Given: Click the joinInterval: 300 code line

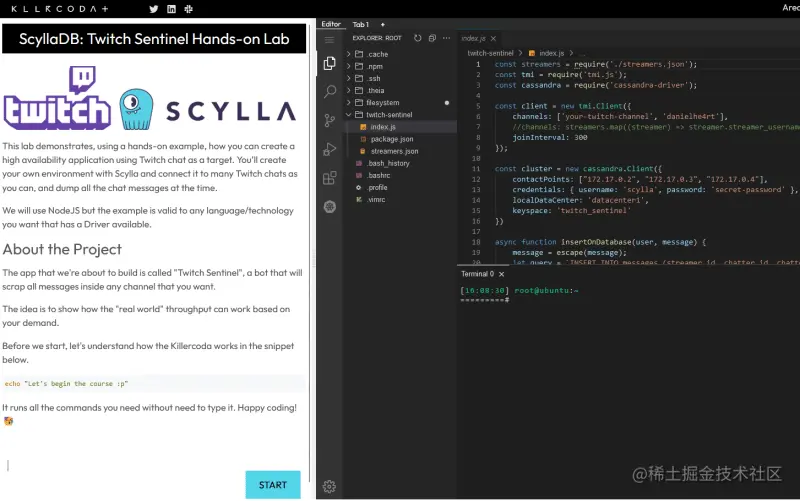Looking at the screenshot, I should coord(550,137).
